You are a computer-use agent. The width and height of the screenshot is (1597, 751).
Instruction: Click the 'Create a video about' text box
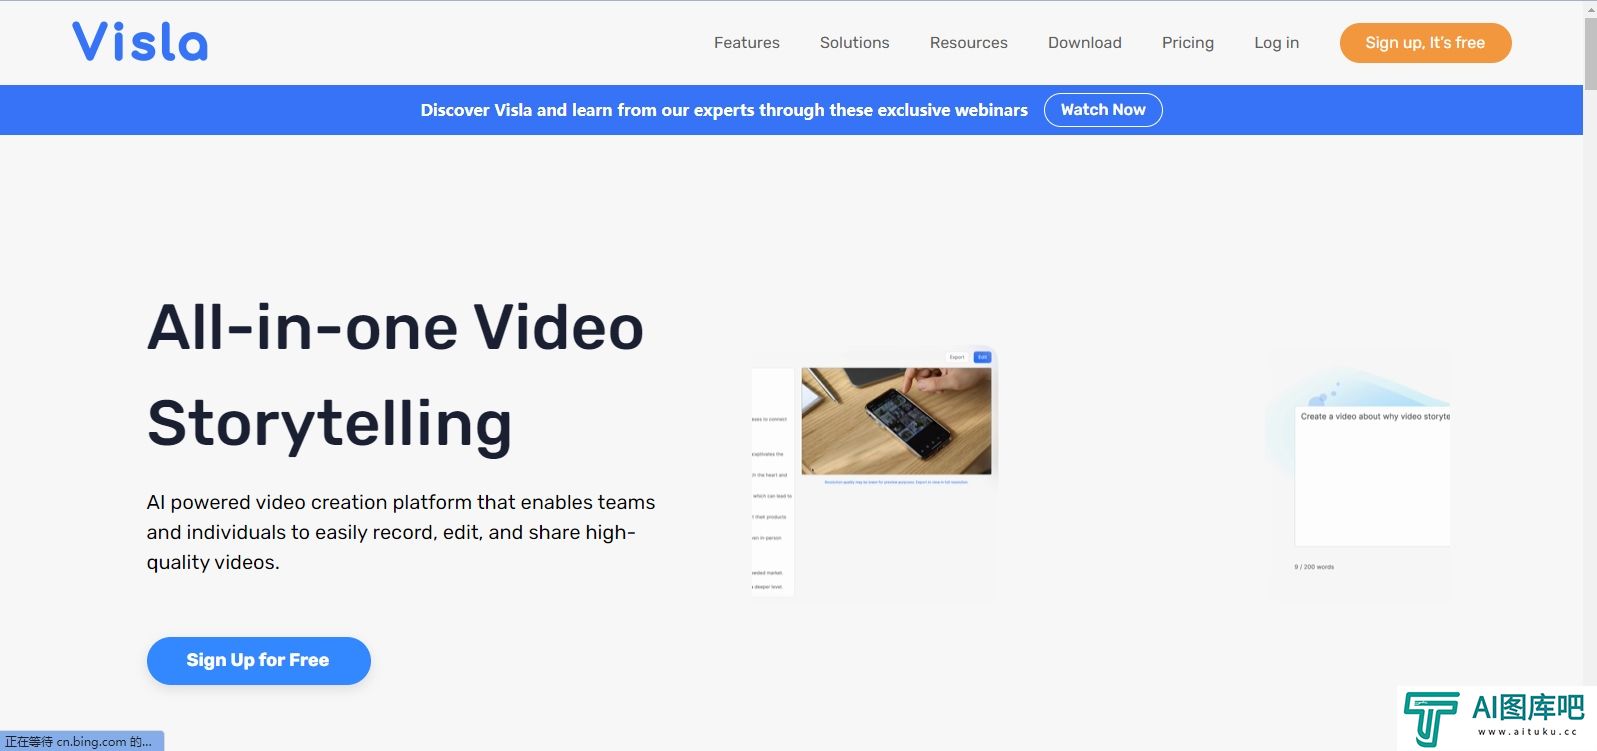pyautogui.click(x=1372, y=476)
